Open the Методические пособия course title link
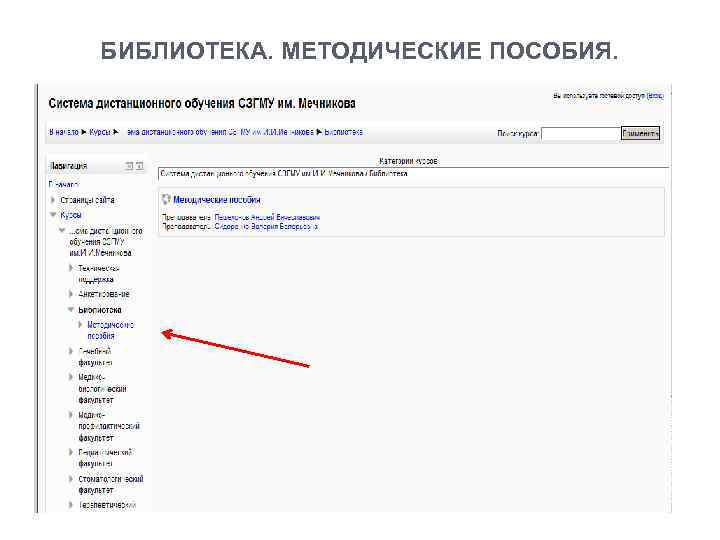This screenshot has height=540, width=720. (x=217, y=200)
